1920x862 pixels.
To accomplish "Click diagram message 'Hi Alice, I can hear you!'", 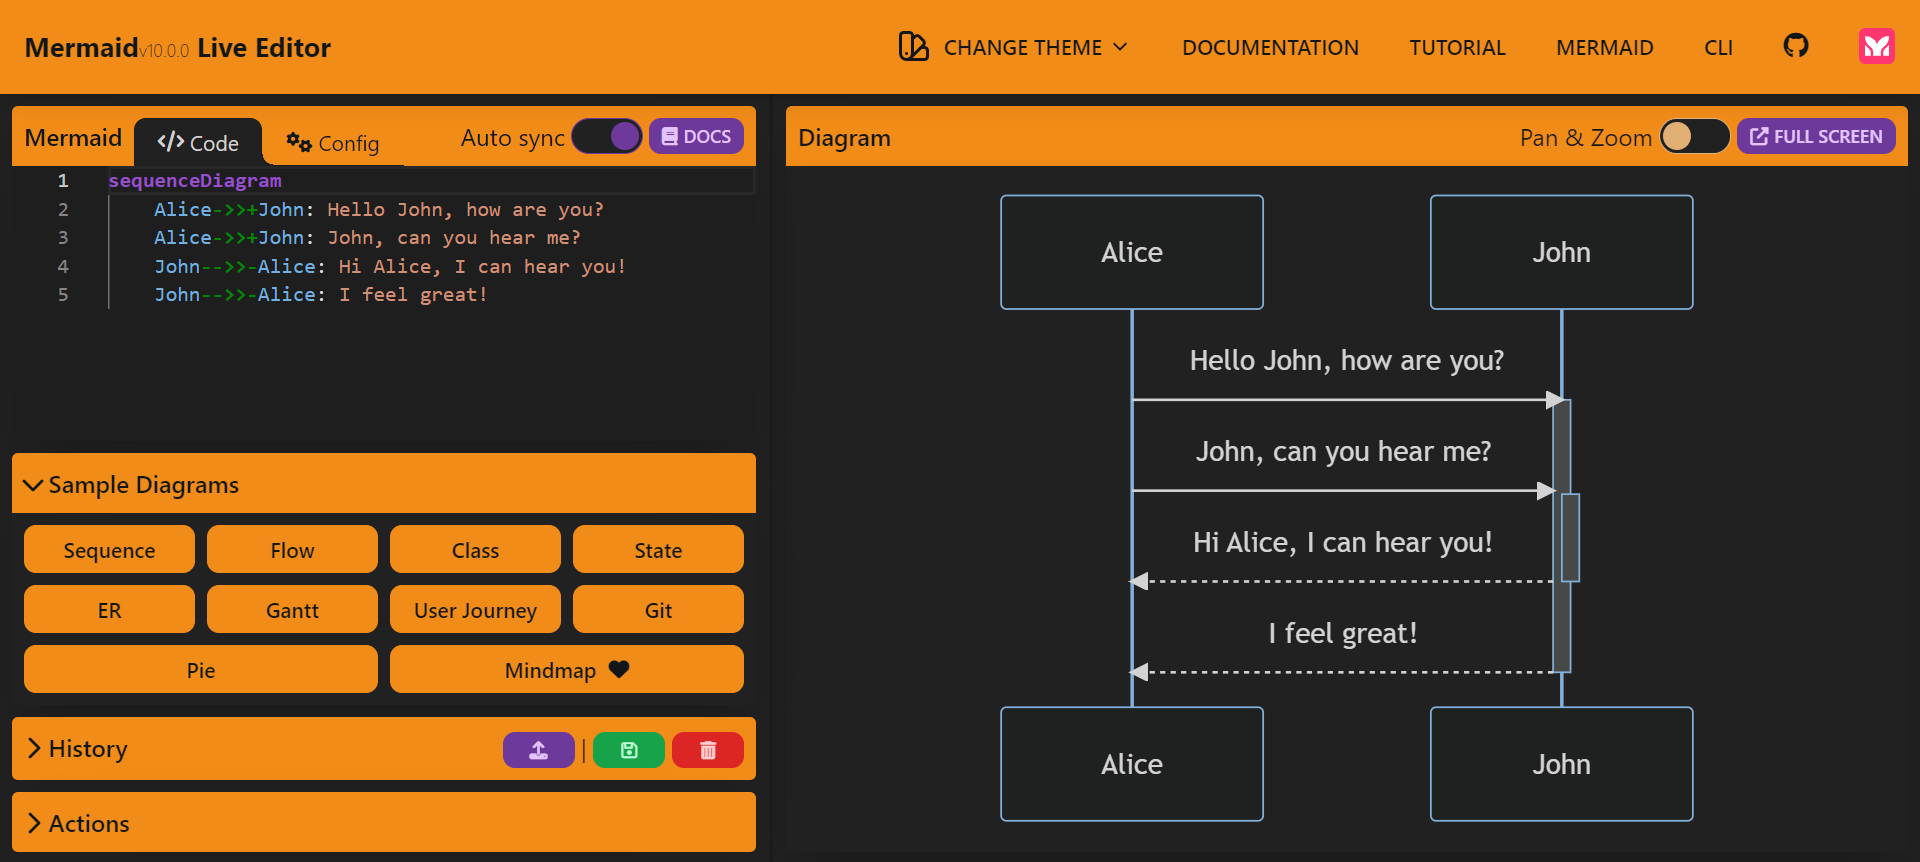I will (x=1342, y=542).
